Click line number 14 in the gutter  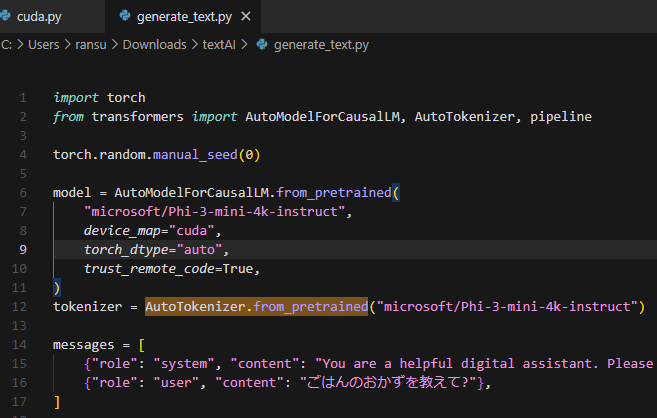tap(19, 345)
